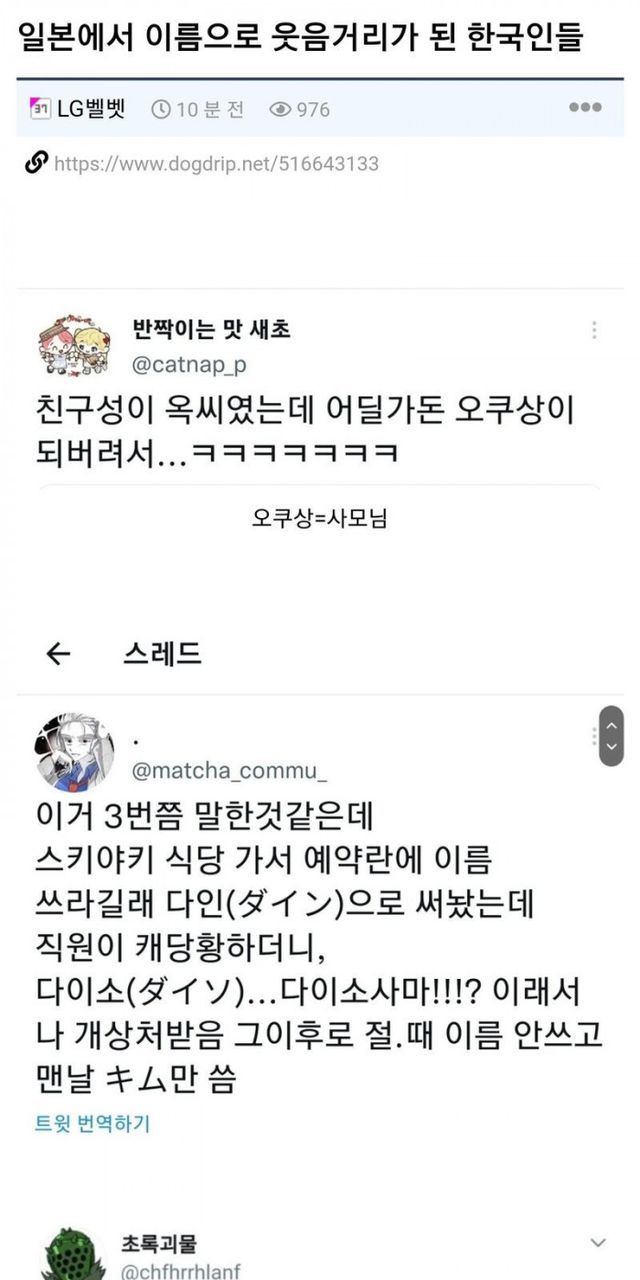
Task: Click the @matcha_commu_ handle
Action: coord(229,771)
